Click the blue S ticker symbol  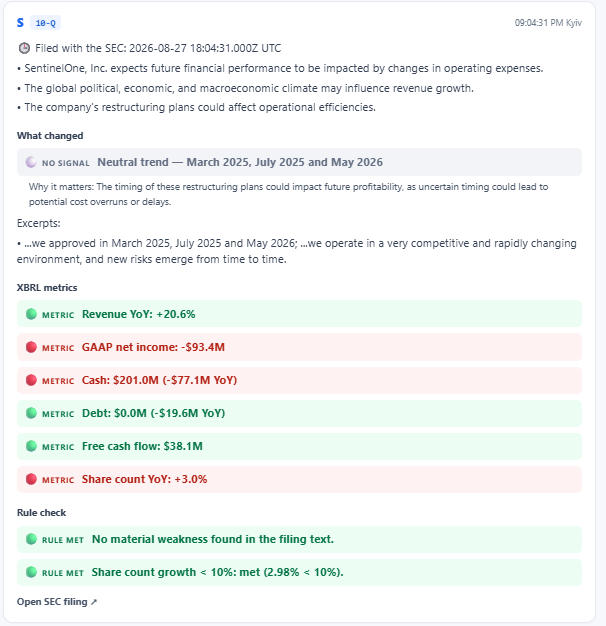point(20,23)
